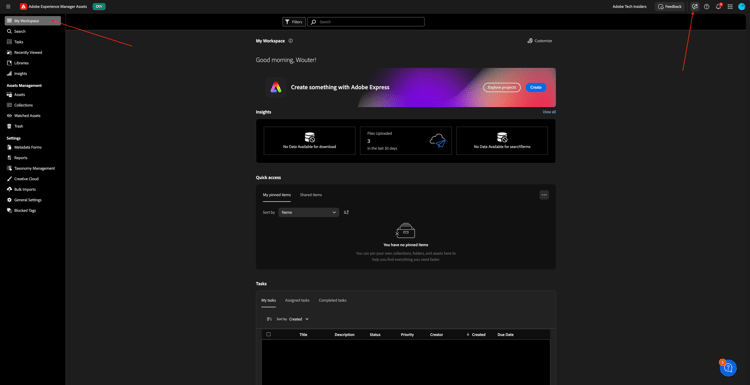Sort tasks by Due Date column
The image size is (750, 385).
point(506,335)
